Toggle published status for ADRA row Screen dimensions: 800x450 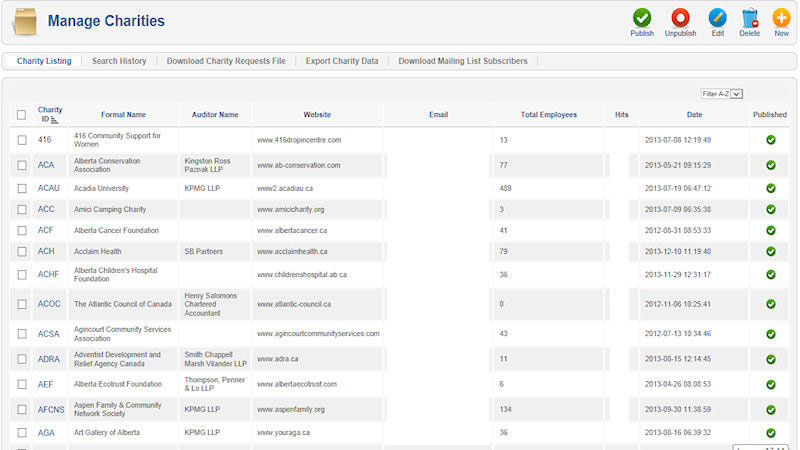coord(770,359)
